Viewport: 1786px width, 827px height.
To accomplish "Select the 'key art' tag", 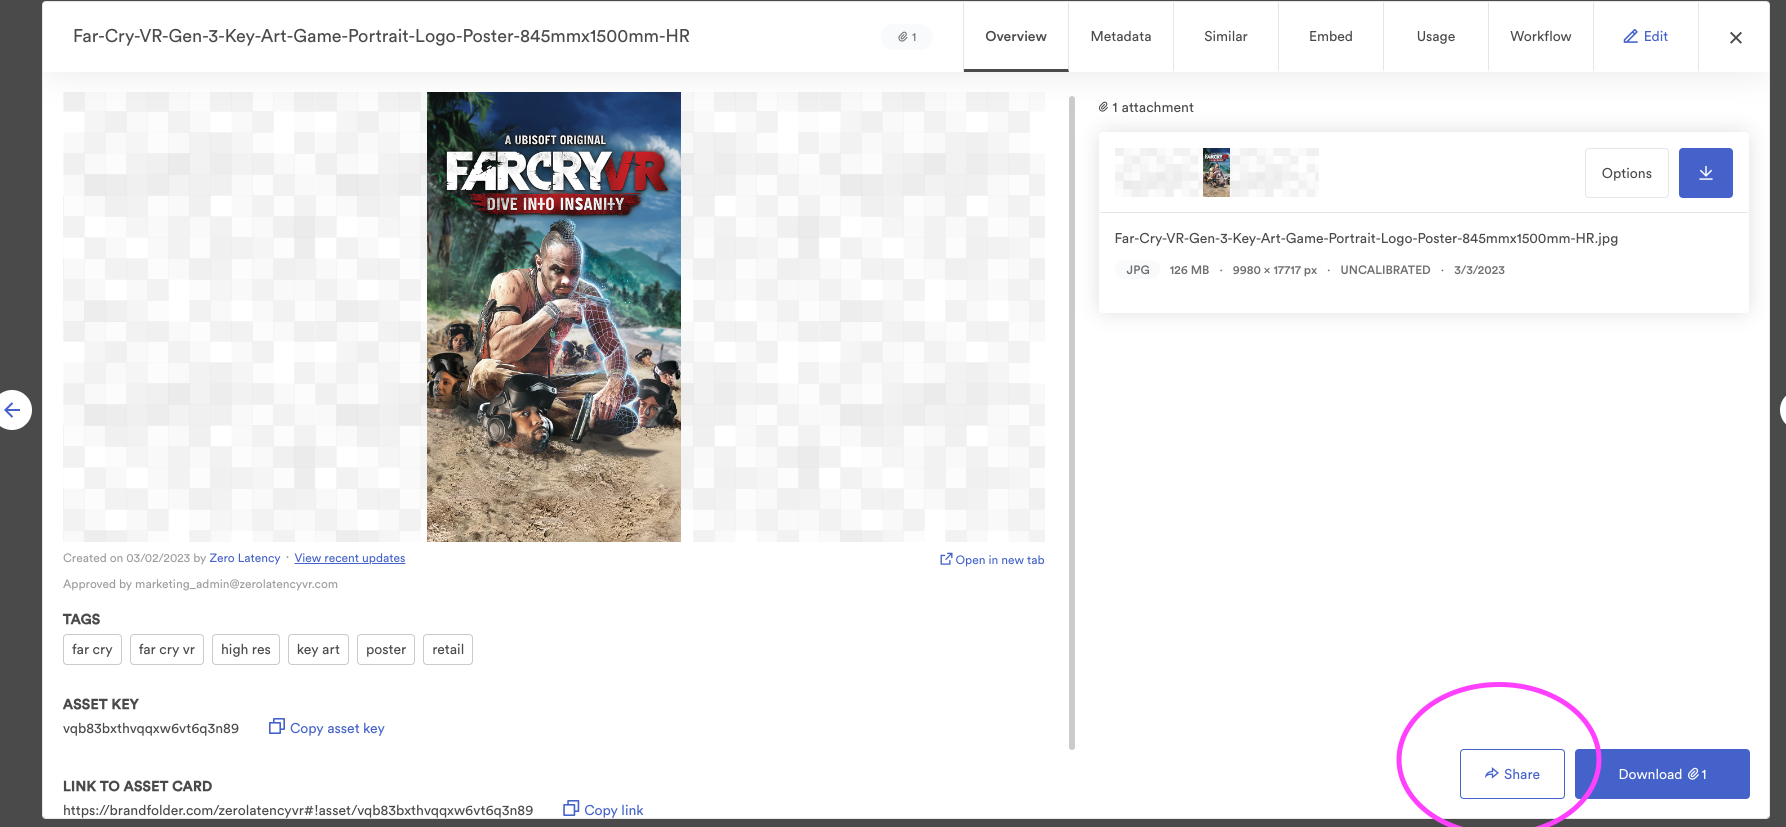I will click(318, 649).
